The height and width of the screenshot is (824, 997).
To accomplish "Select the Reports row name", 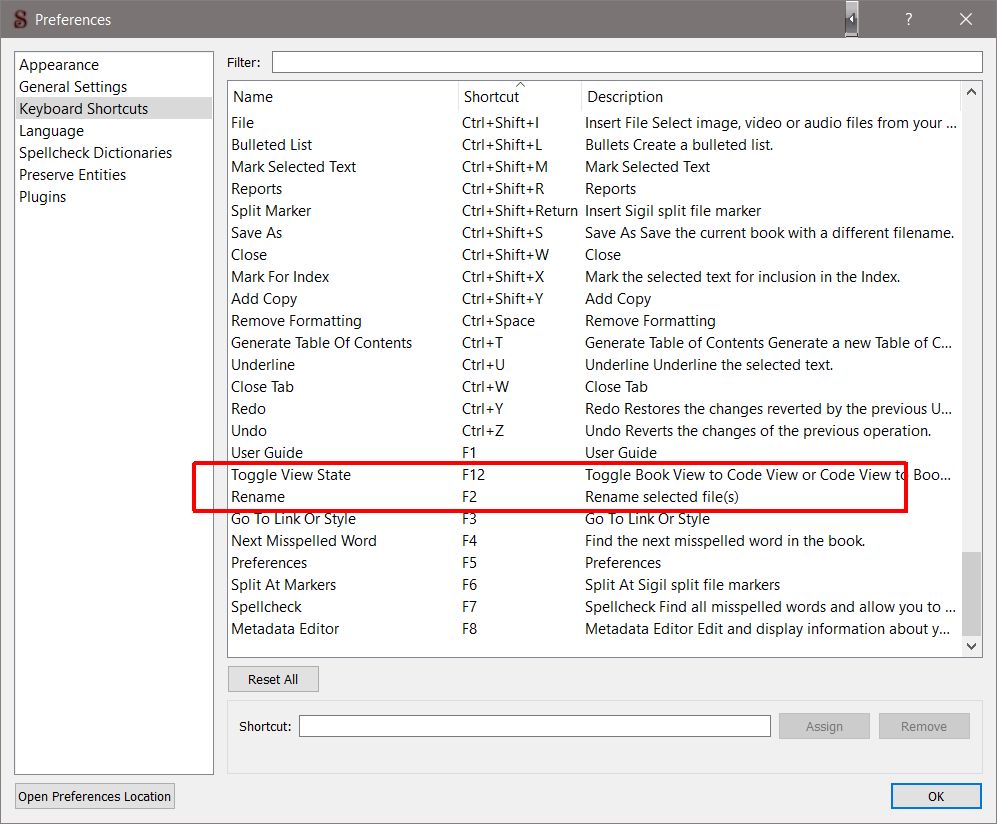I will coord(256,189).
